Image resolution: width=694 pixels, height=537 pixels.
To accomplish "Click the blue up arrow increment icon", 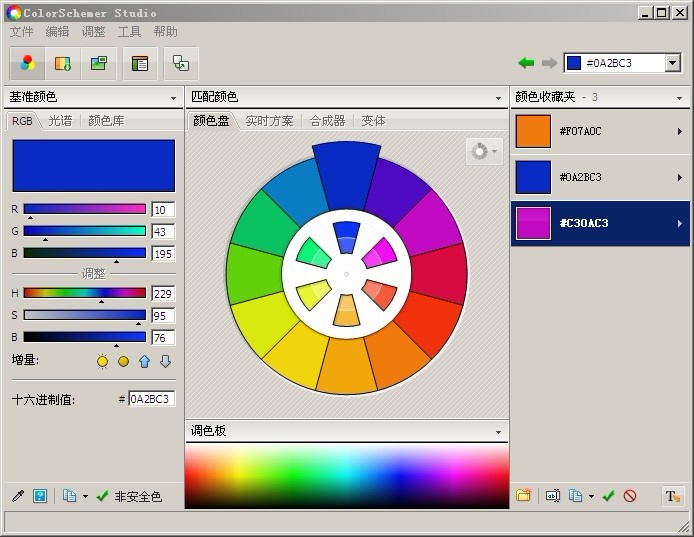I will [x=144, y=362].
